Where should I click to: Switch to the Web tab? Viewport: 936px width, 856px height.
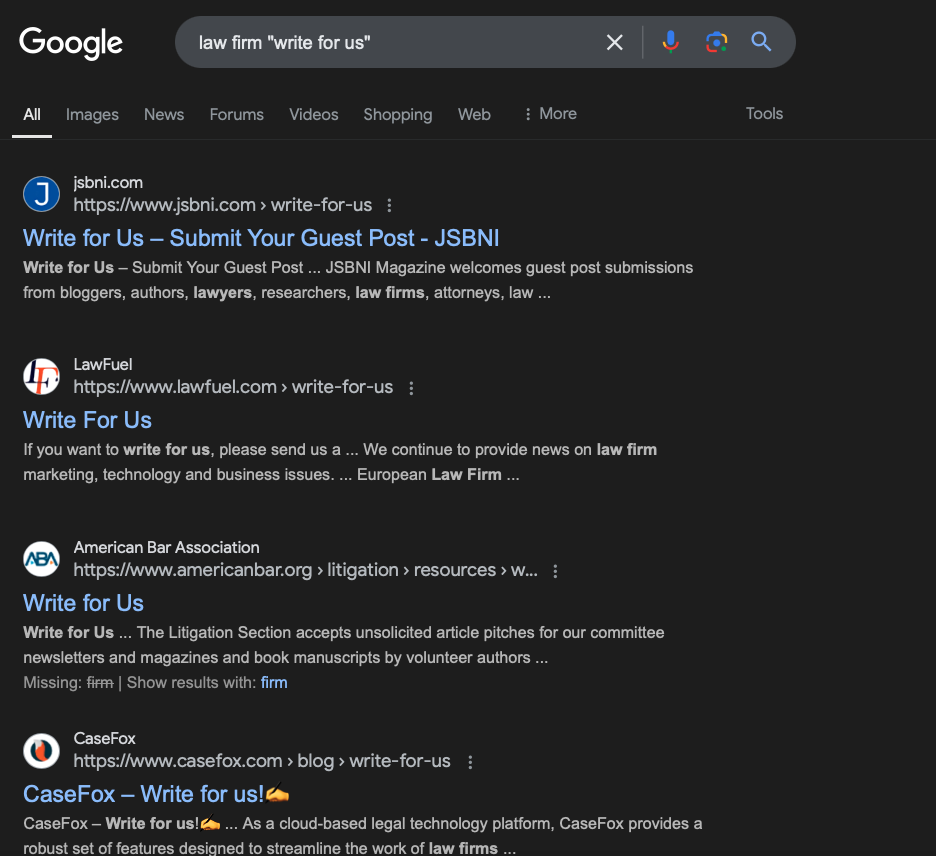click(x=474, y=115)
